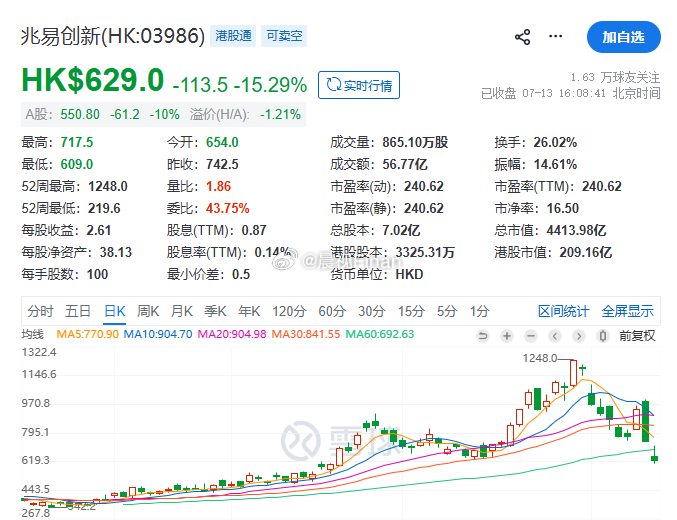The image size is (677, 520).
Task: Switch to the 五日 chart tab
Action: pos(78,311)
